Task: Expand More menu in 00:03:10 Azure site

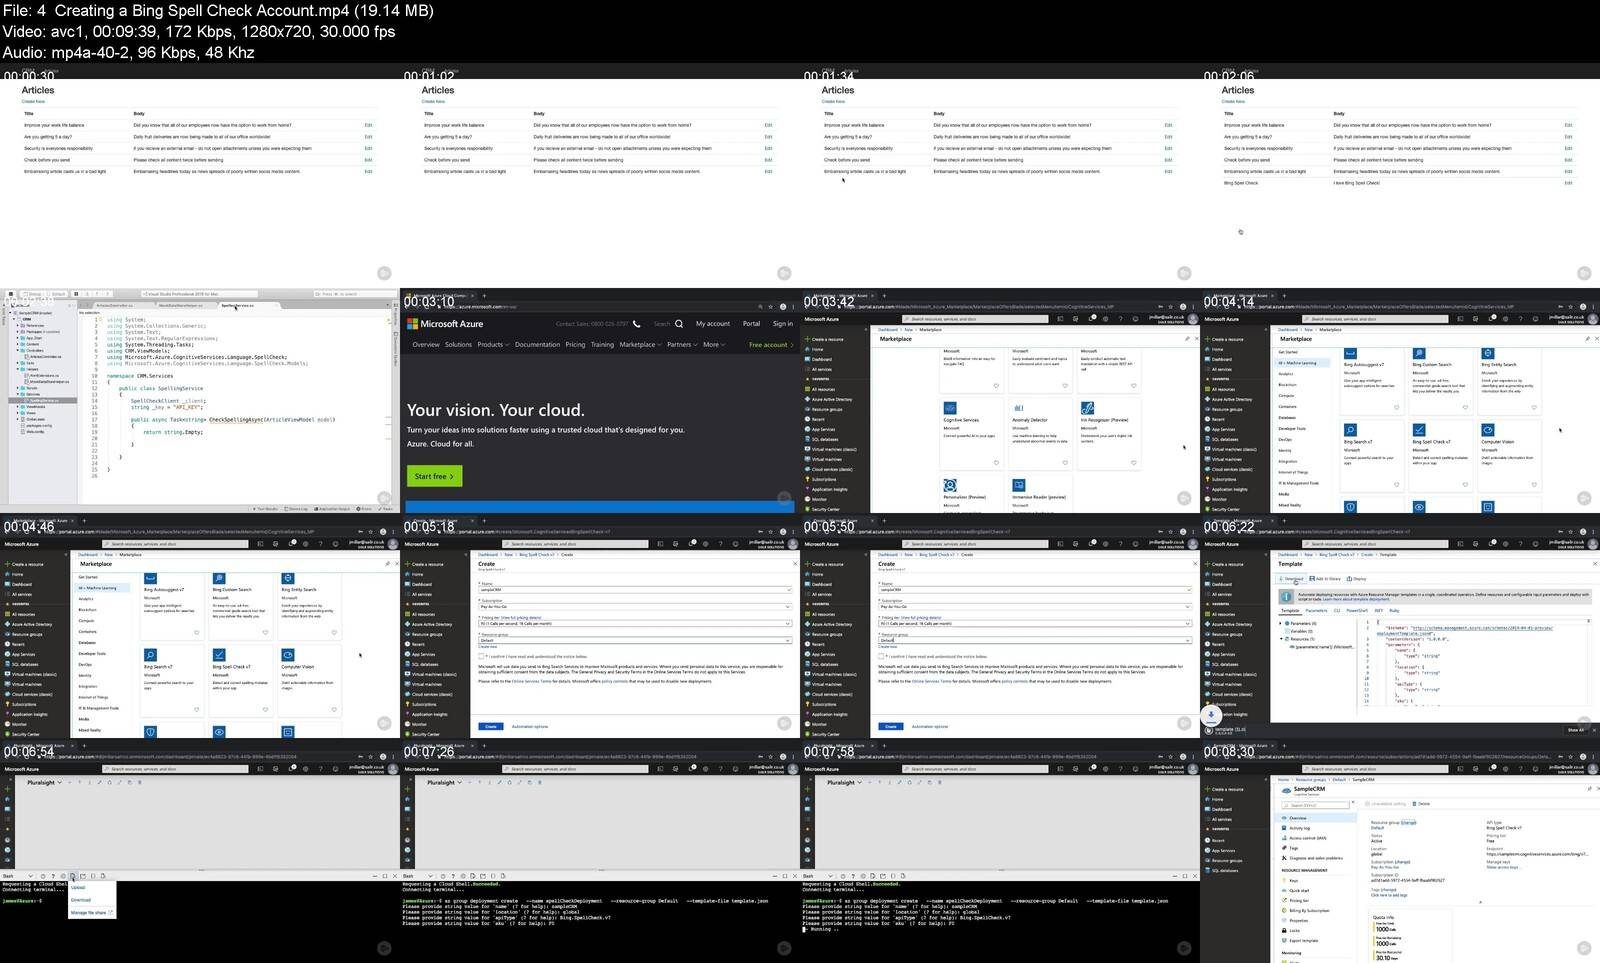Action: (x=713, y=344)
